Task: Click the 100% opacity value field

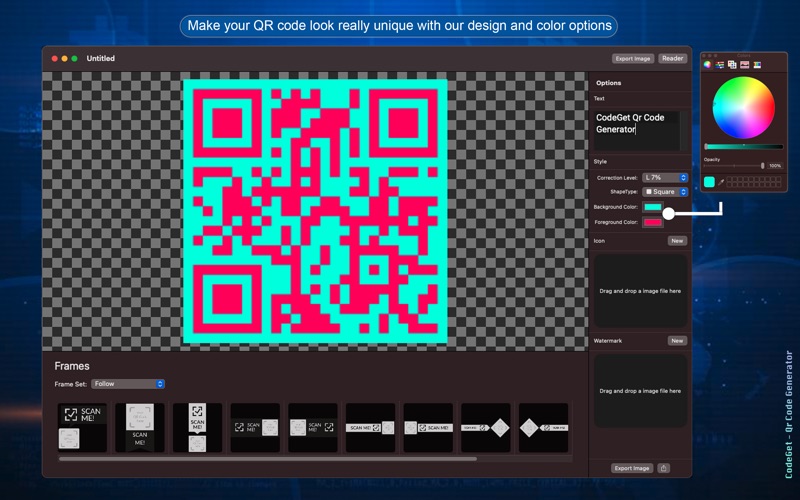Action: [x=775, y=166]
